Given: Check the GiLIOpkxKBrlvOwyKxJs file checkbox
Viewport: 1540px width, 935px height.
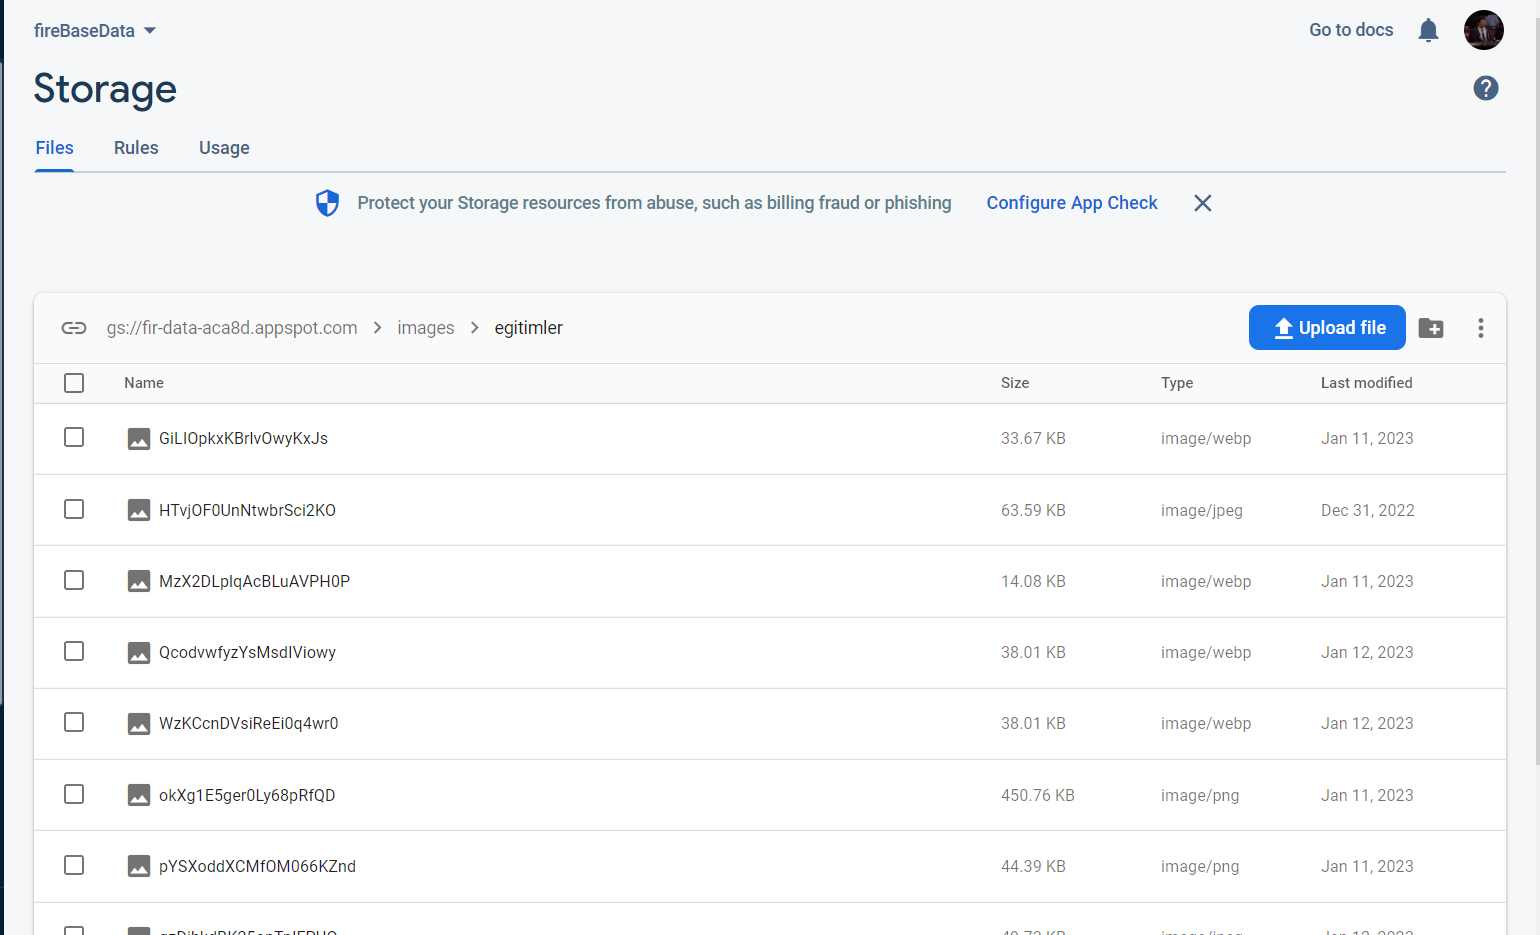Looking at the screenshot, I should (74, 437).
